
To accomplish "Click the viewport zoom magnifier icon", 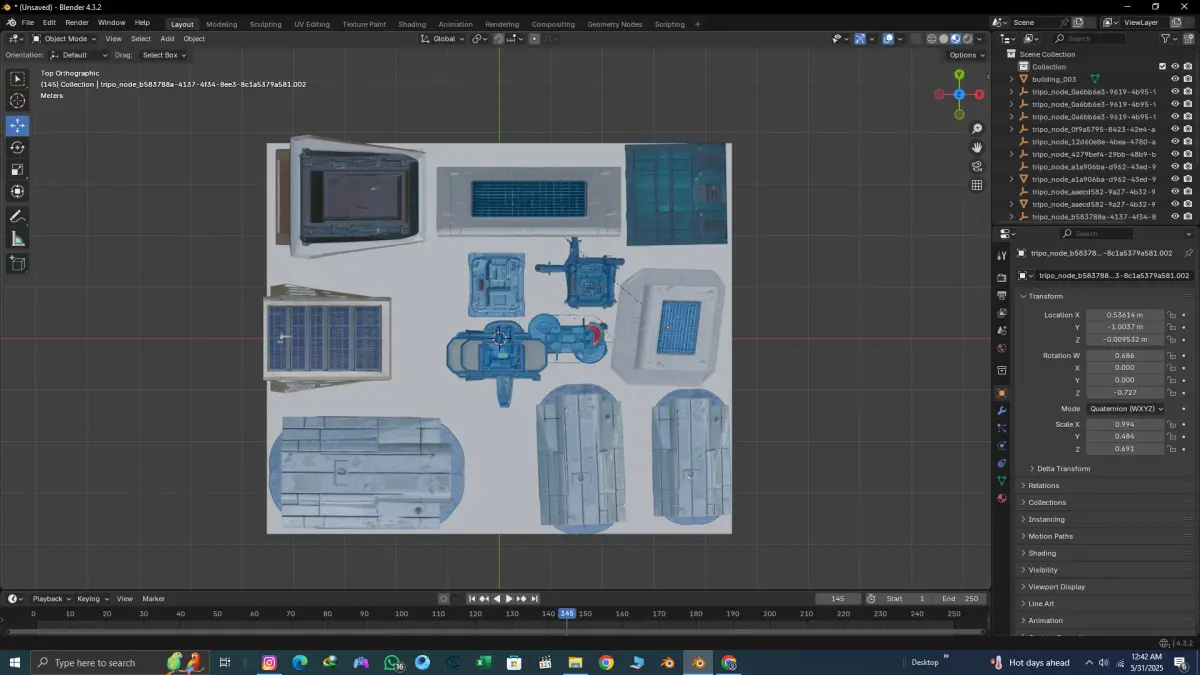I will (977, 129).
